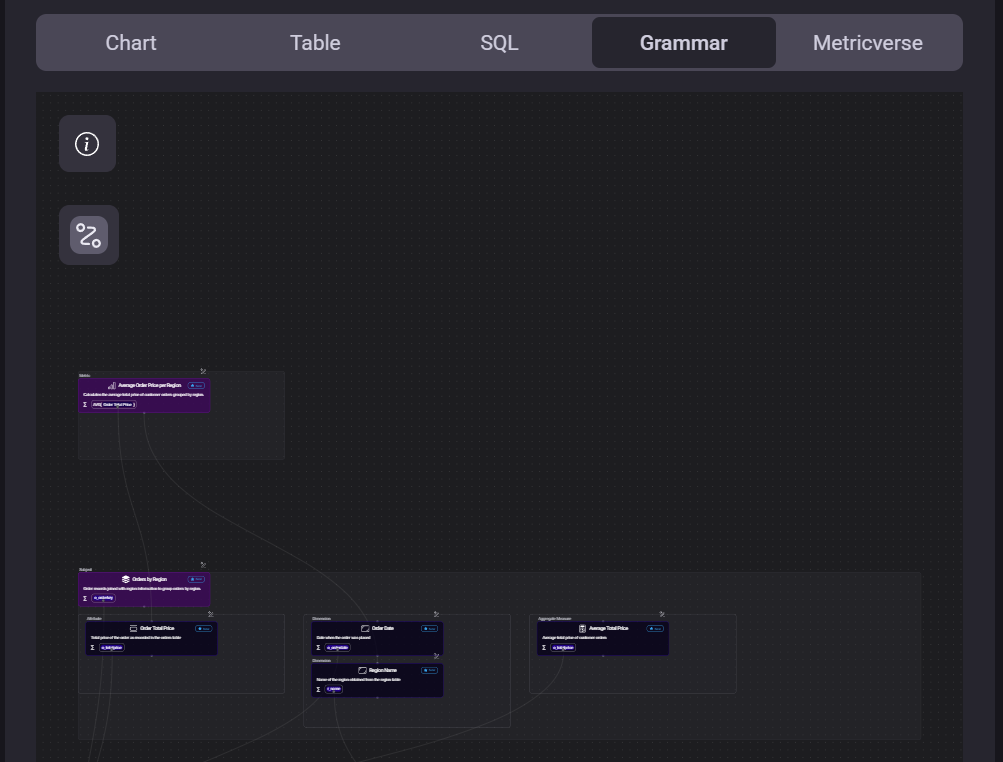
Task: Click the wand icon above Aggregate Measure group
Action: 662,614
